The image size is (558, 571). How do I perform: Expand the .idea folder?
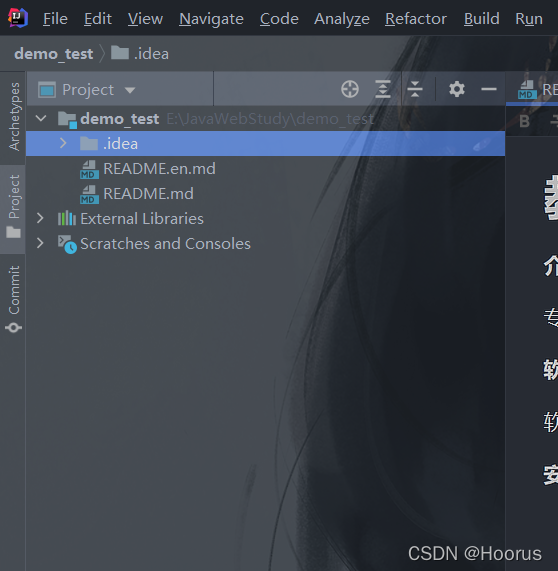(63, 143)
